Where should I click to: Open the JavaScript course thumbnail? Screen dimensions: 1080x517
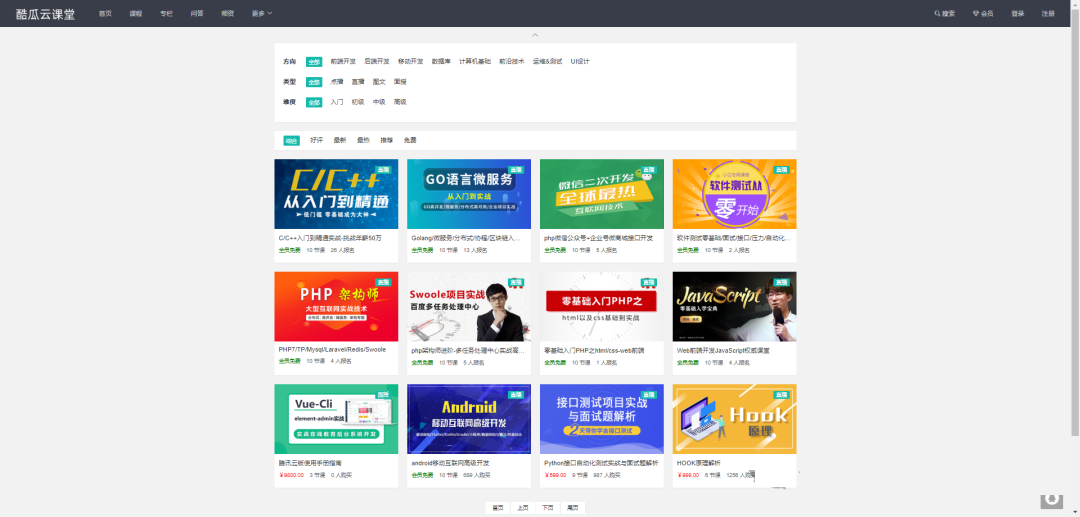click(x=734, y=306)
